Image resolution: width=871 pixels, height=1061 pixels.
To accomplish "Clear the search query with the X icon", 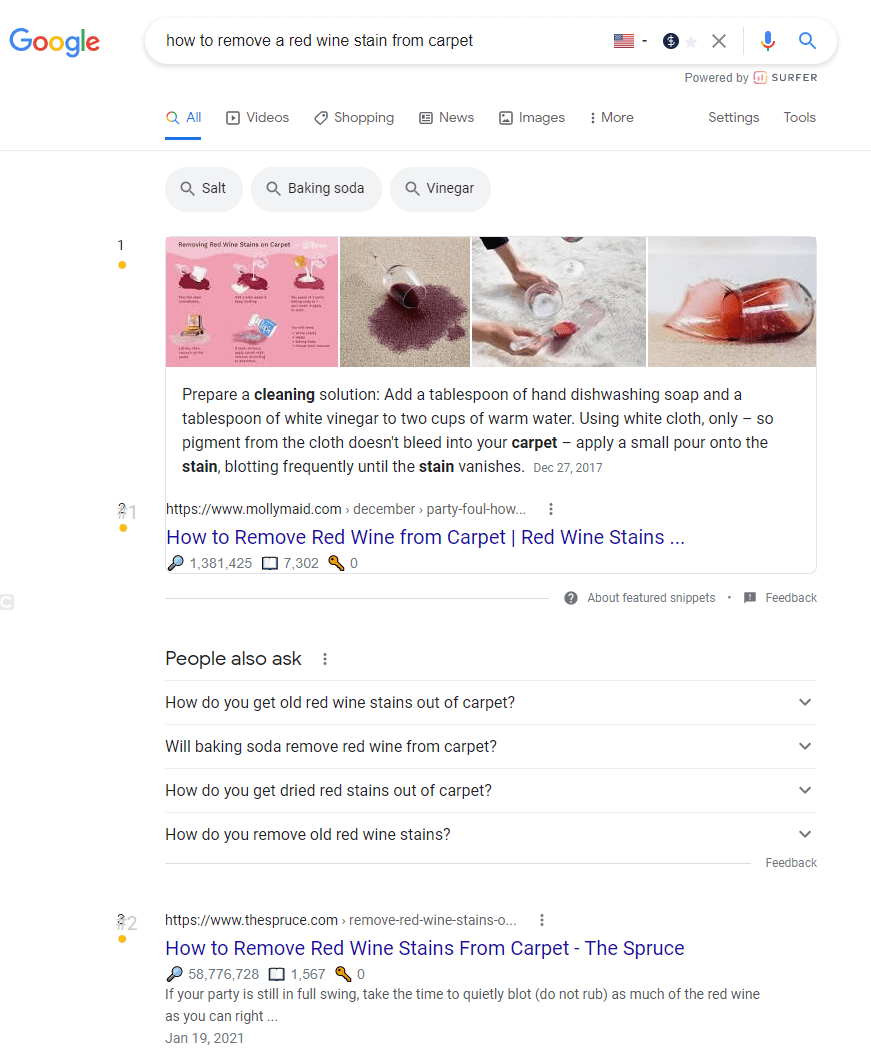I will point(719,41).
